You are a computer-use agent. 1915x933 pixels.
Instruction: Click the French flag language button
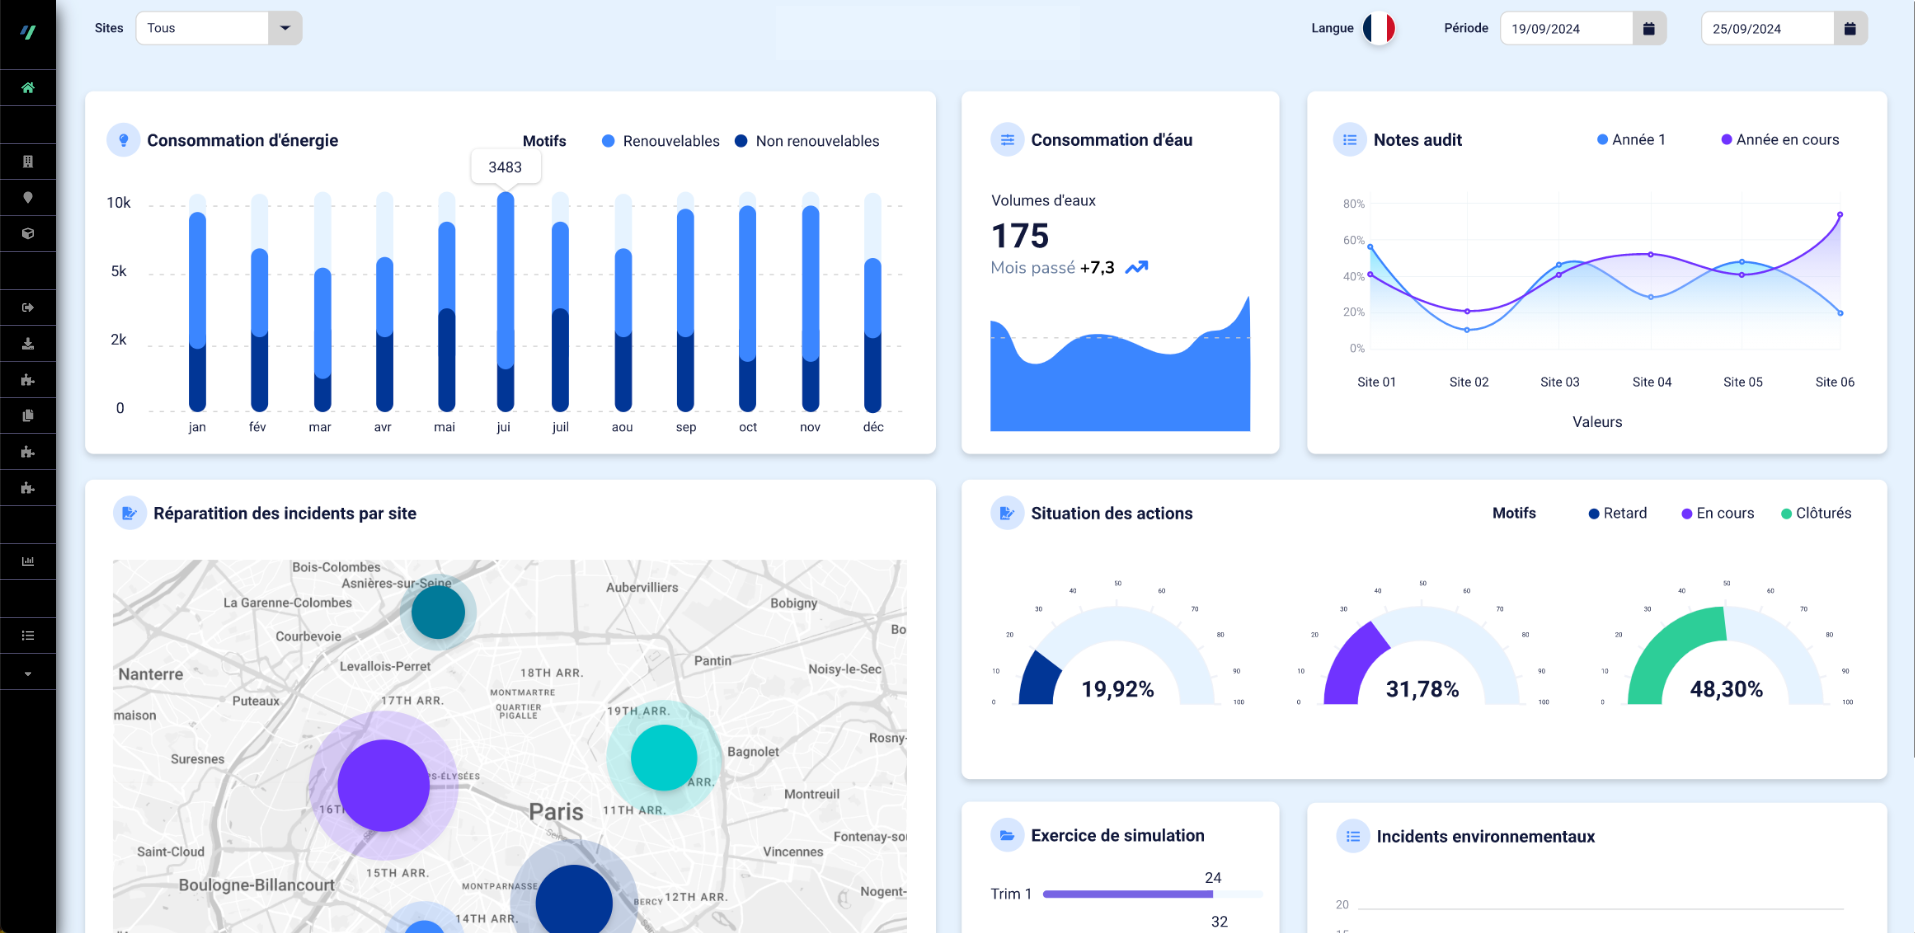coord(1379,28)
